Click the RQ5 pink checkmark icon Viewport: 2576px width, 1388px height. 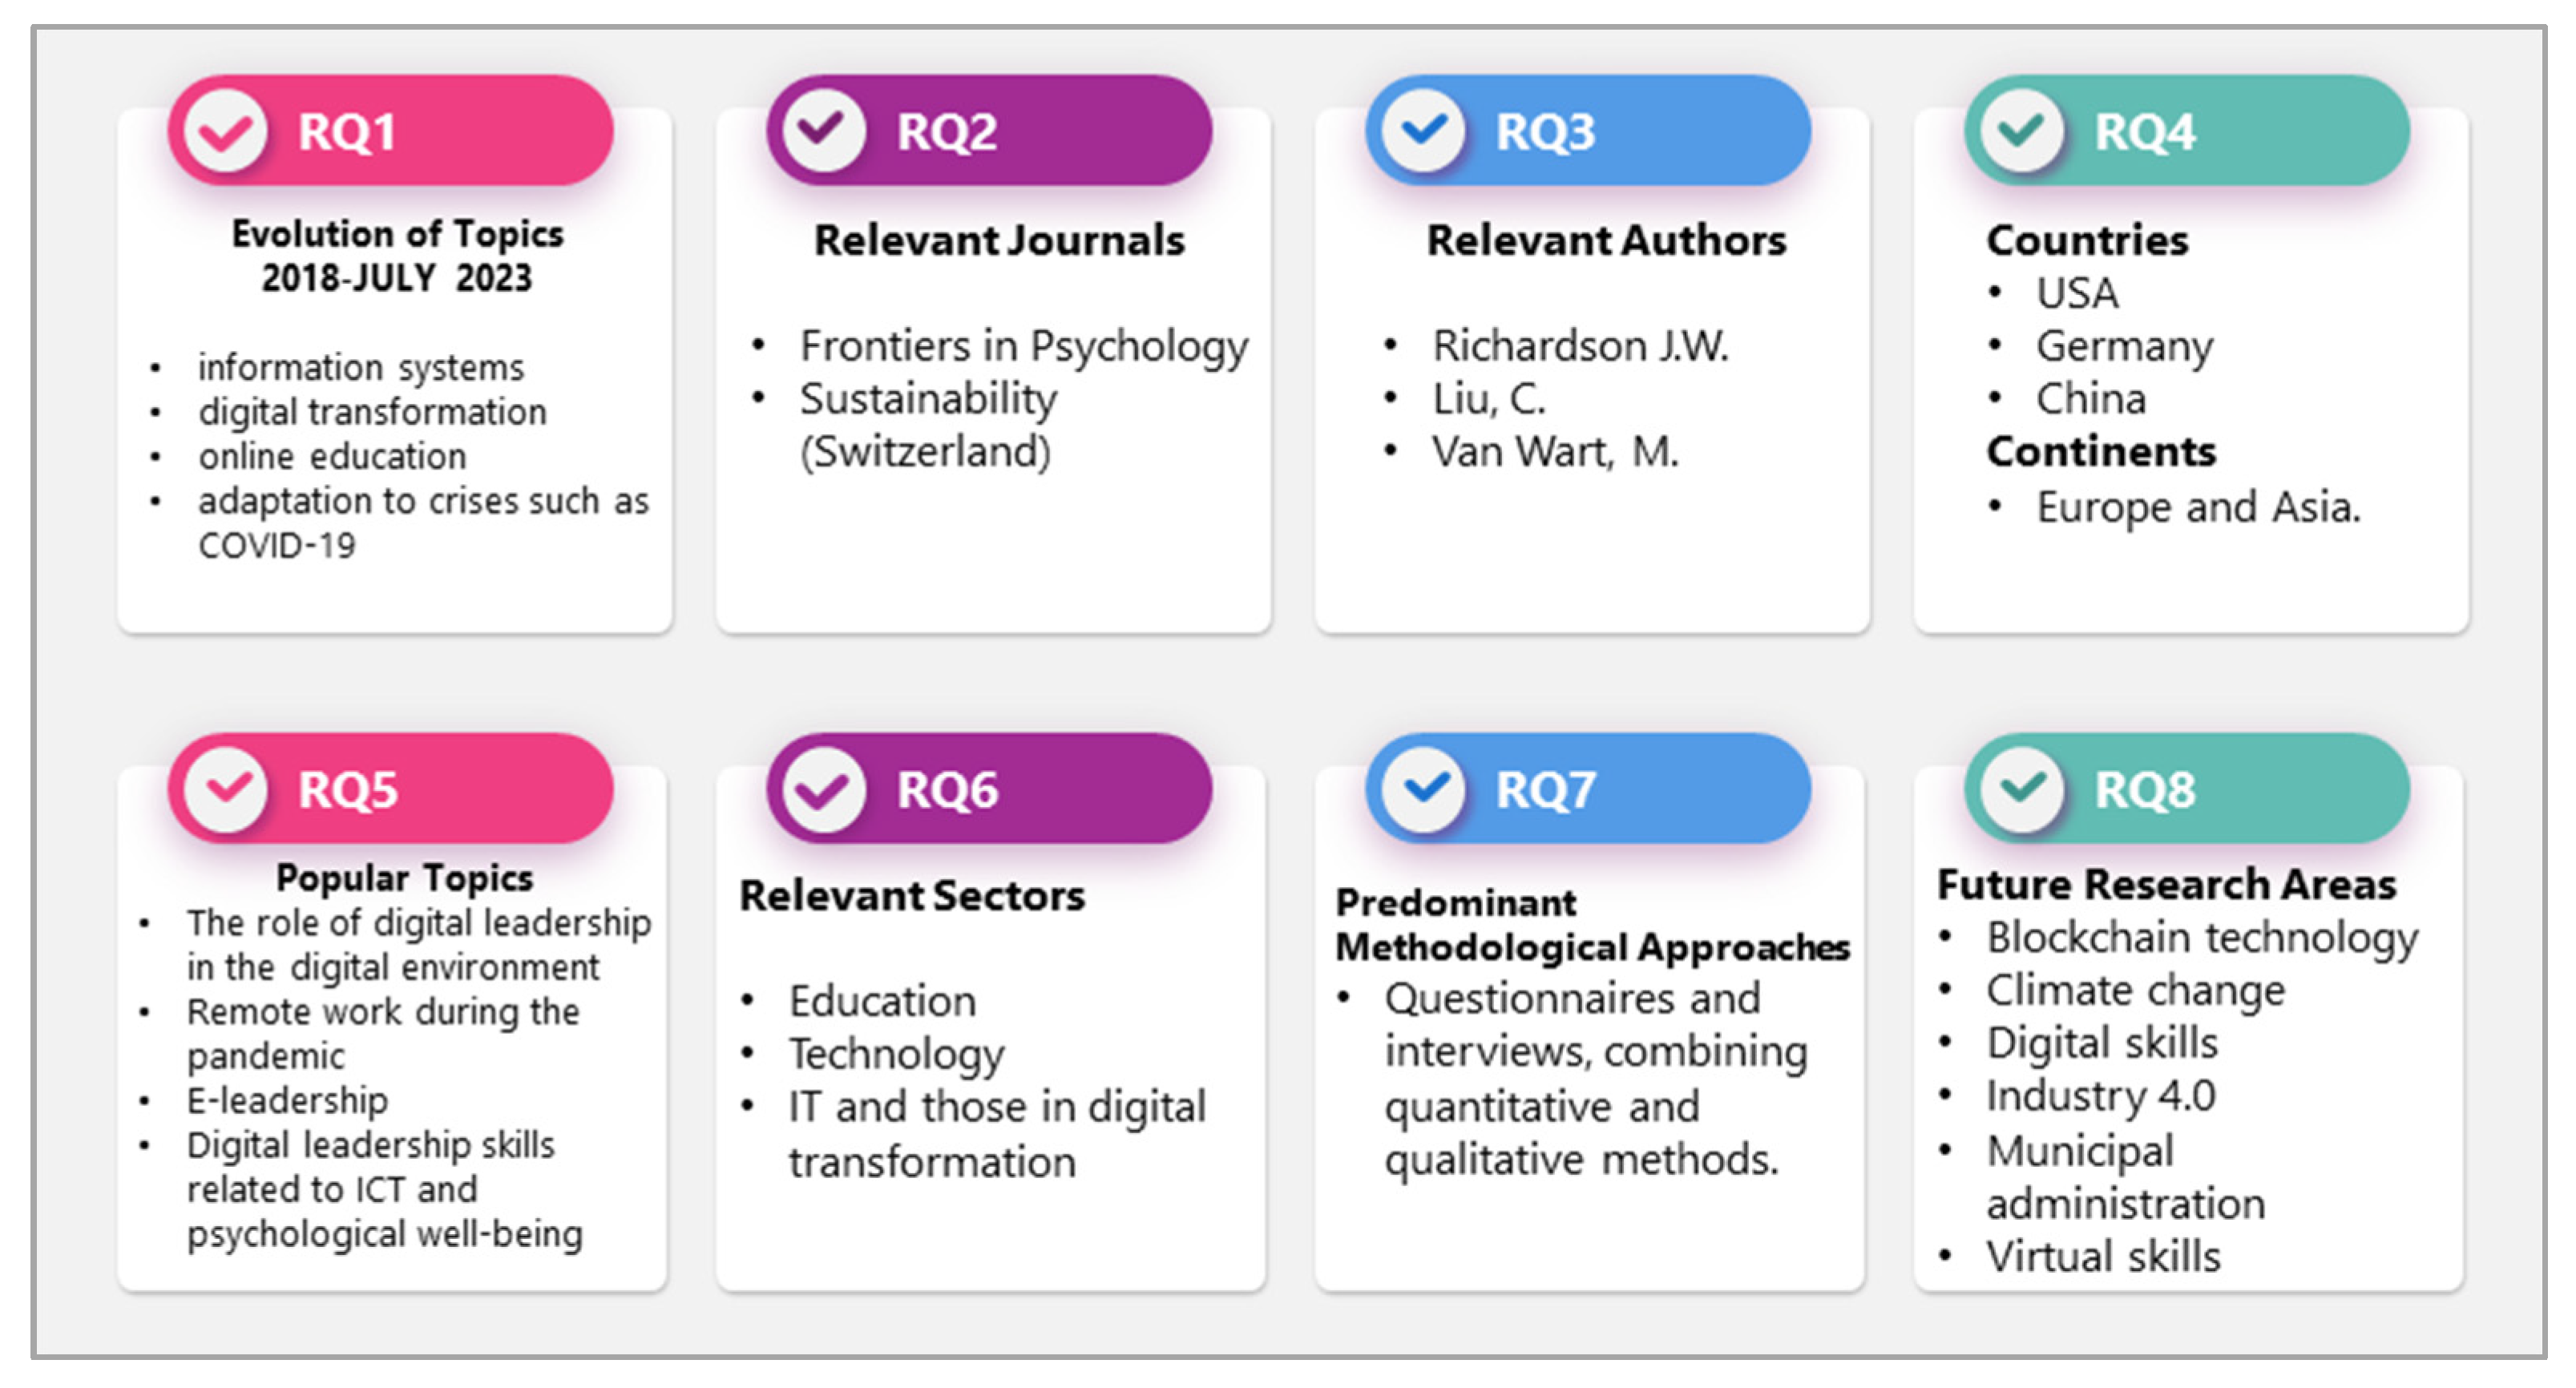tap(226, 789)
